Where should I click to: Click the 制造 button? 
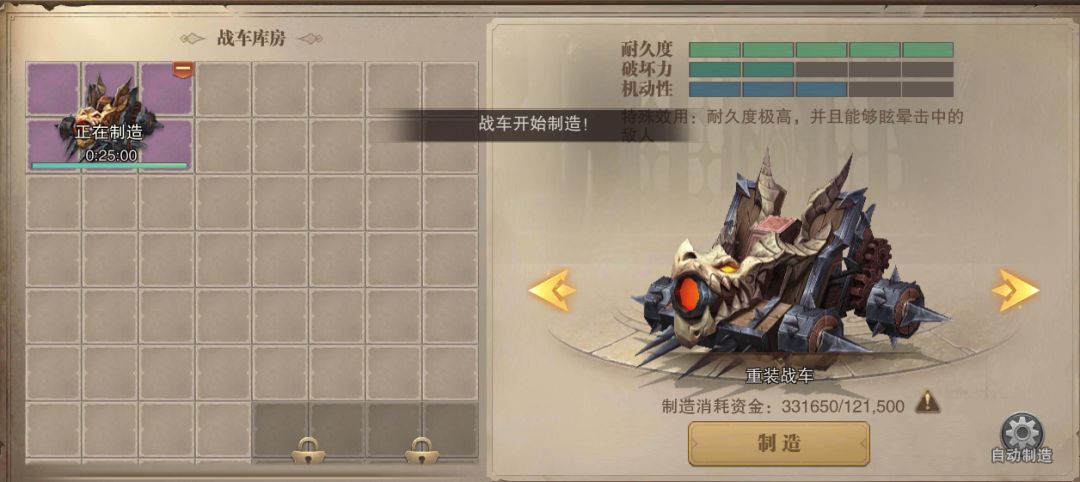[x=778, y=443]
